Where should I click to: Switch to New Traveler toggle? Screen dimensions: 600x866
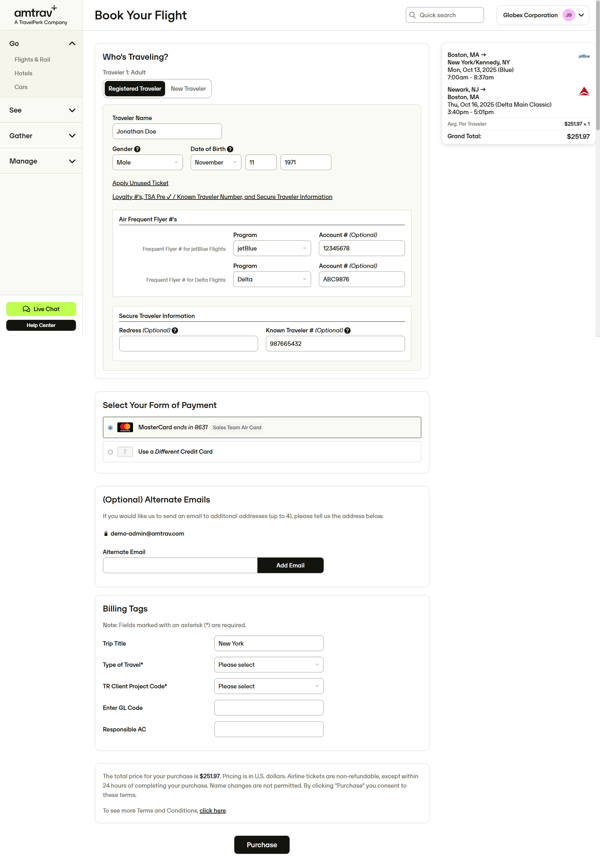(188, 88)
